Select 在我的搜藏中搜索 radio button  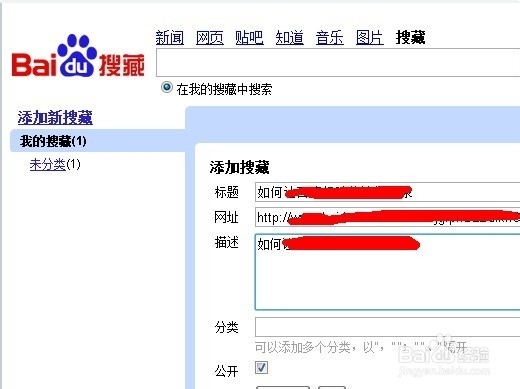tap(167, 88)
